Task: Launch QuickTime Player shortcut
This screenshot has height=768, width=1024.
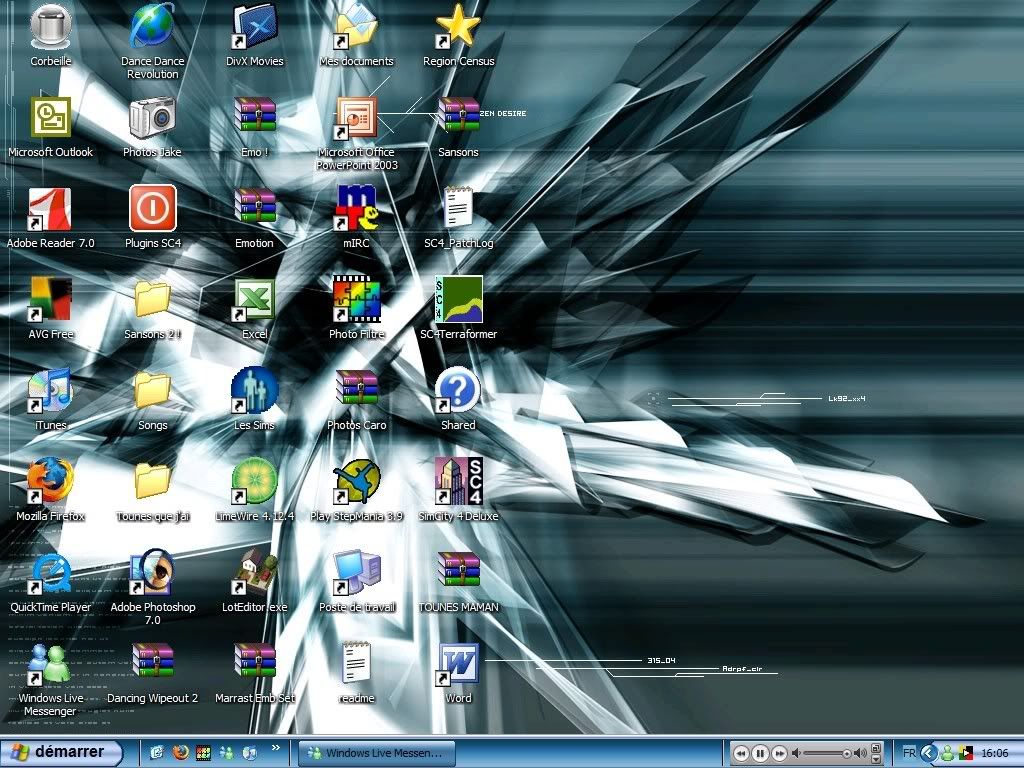Action: click(x=50, y=581)
